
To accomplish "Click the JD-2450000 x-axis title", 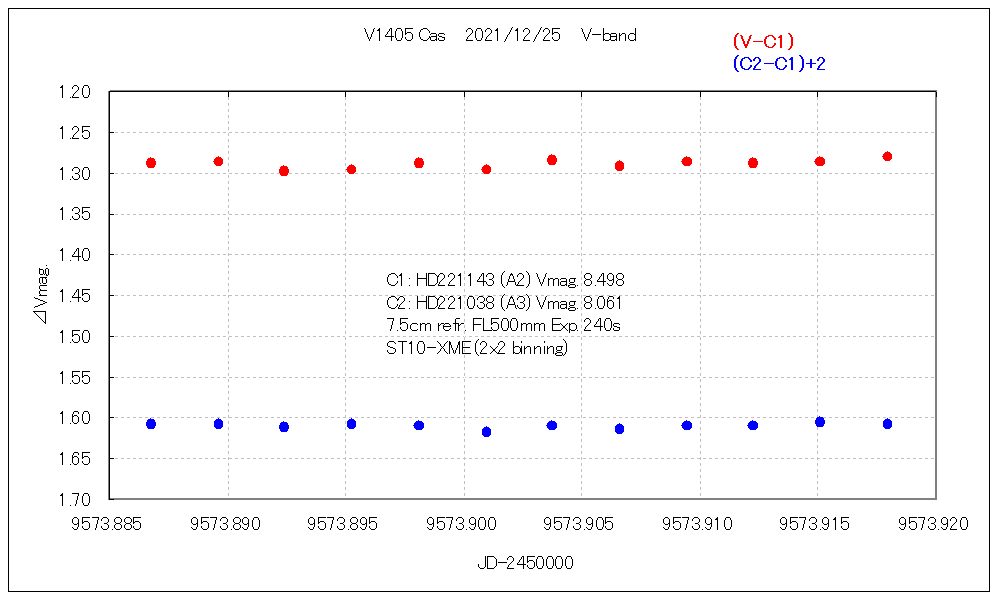I will (x=525, y=563).
